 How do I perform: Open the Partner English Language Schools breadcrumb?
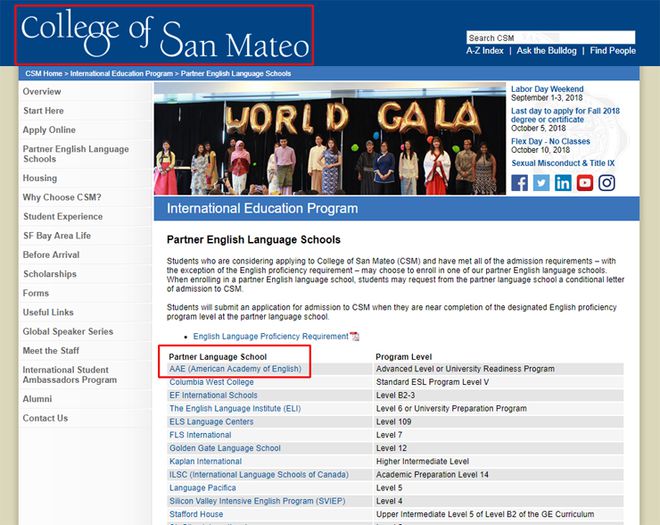pyautogui.click(x=236, y=74)
